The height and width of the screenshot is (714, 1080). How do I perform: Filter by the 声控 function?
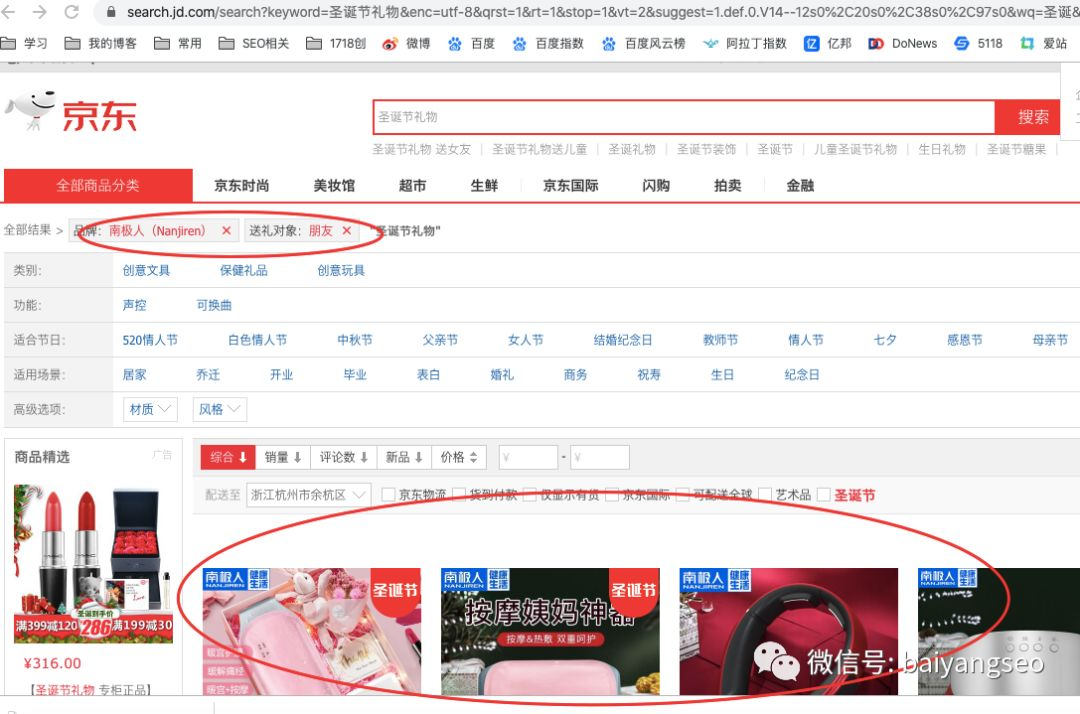tap(134, 305)
